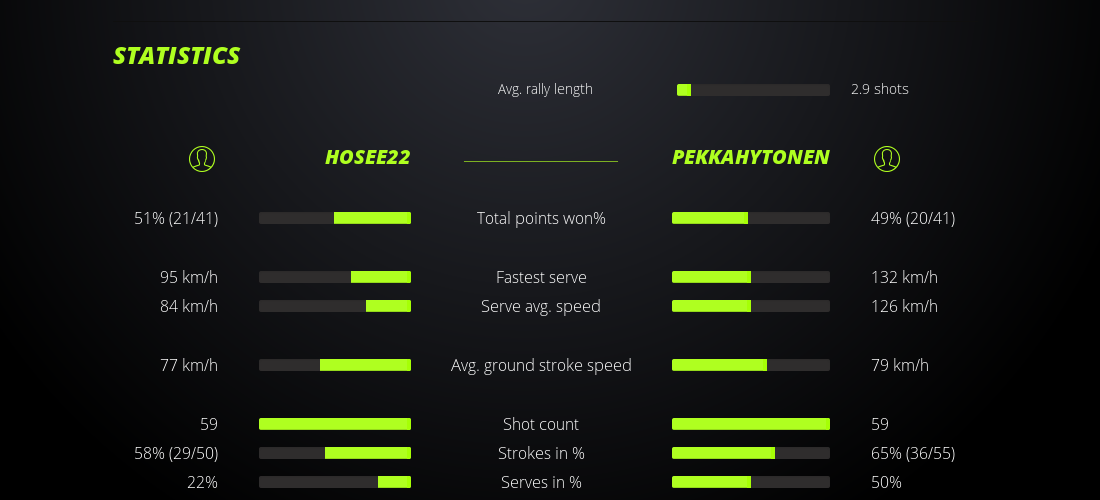The width and height of the screenshot is (1100, 500).
Task: Click the 2.9 shots value
Action: click(x=879, y=89)
